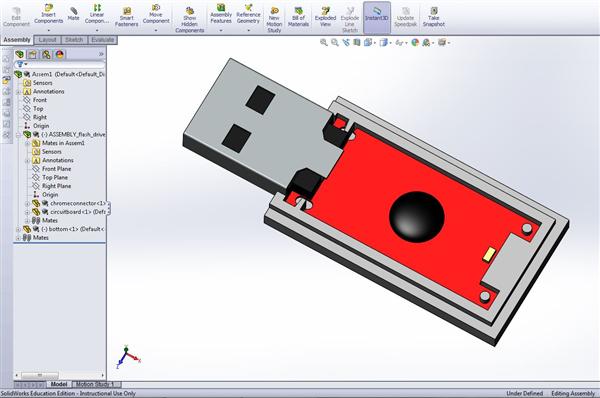Click the Zoom to Fit magnifier icon
The height and width of the screenshot is (398, 600).
pyautogui.click(x=324, y=42)
